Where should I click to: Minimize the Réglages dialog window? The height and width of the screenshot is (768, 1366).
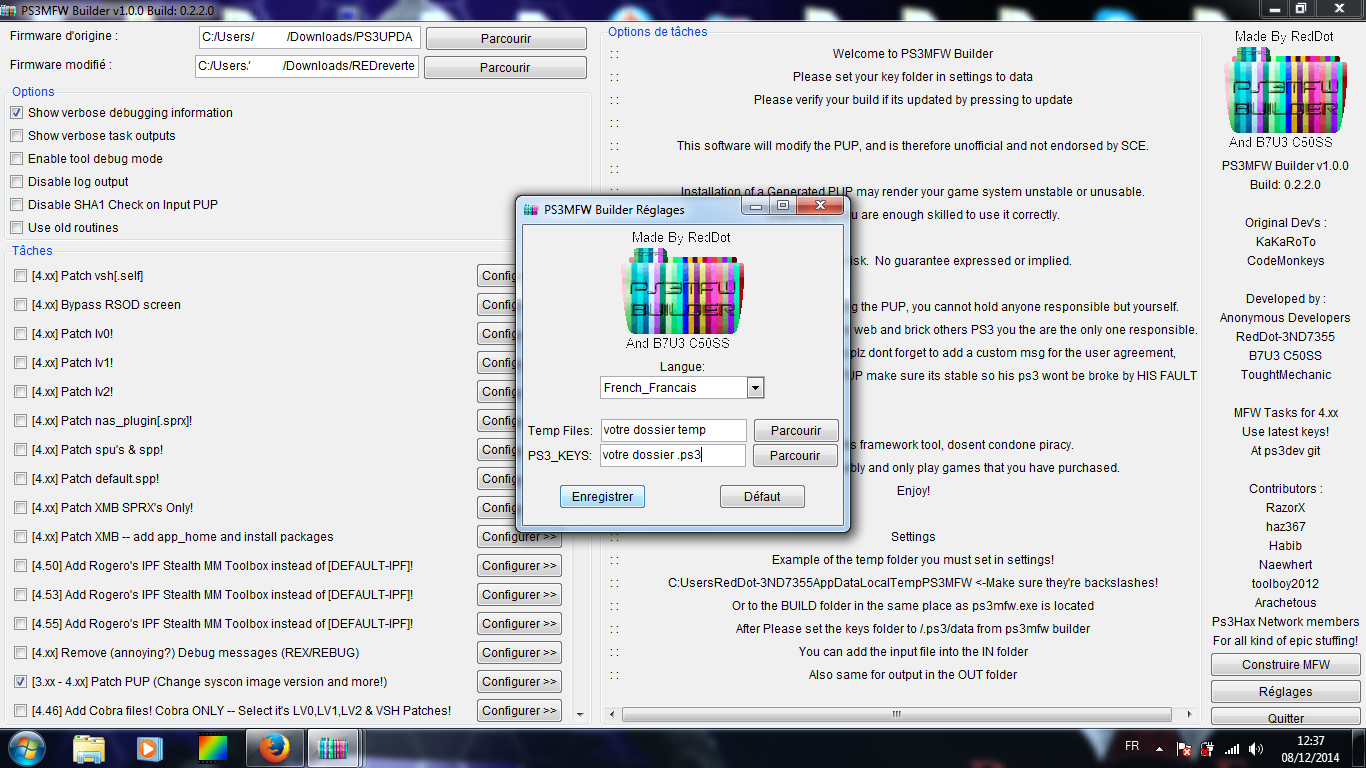(757, 206)
